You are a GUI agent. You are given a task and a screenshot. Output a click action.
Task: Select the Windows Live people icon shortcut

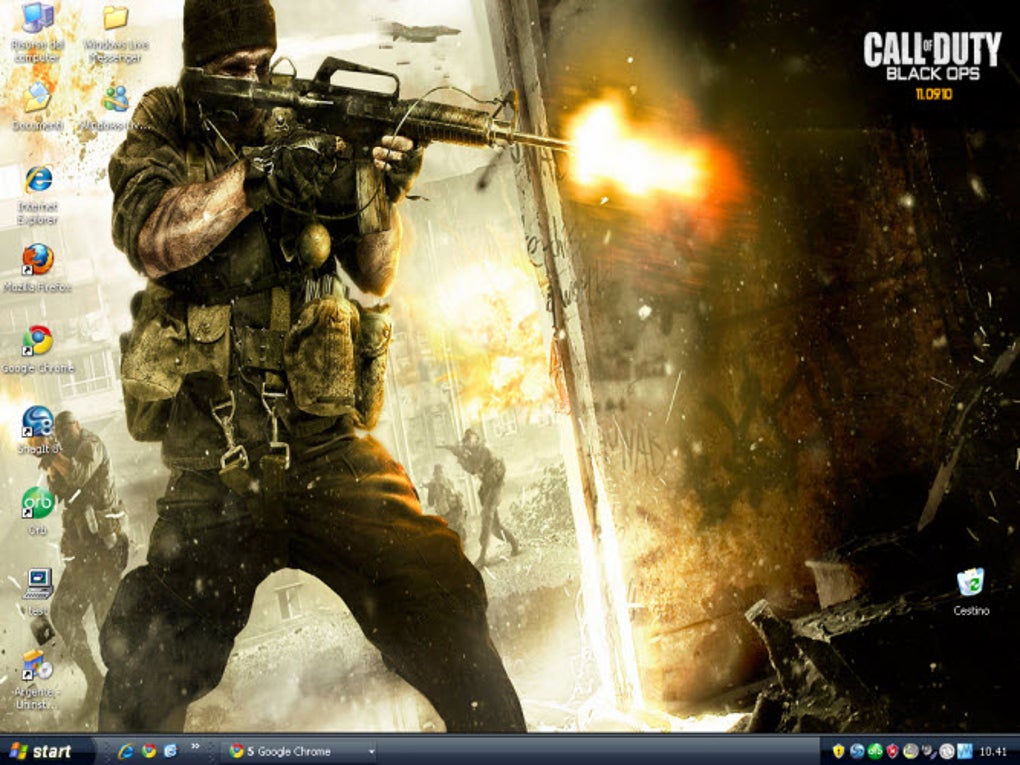click(x=115, y=98)
